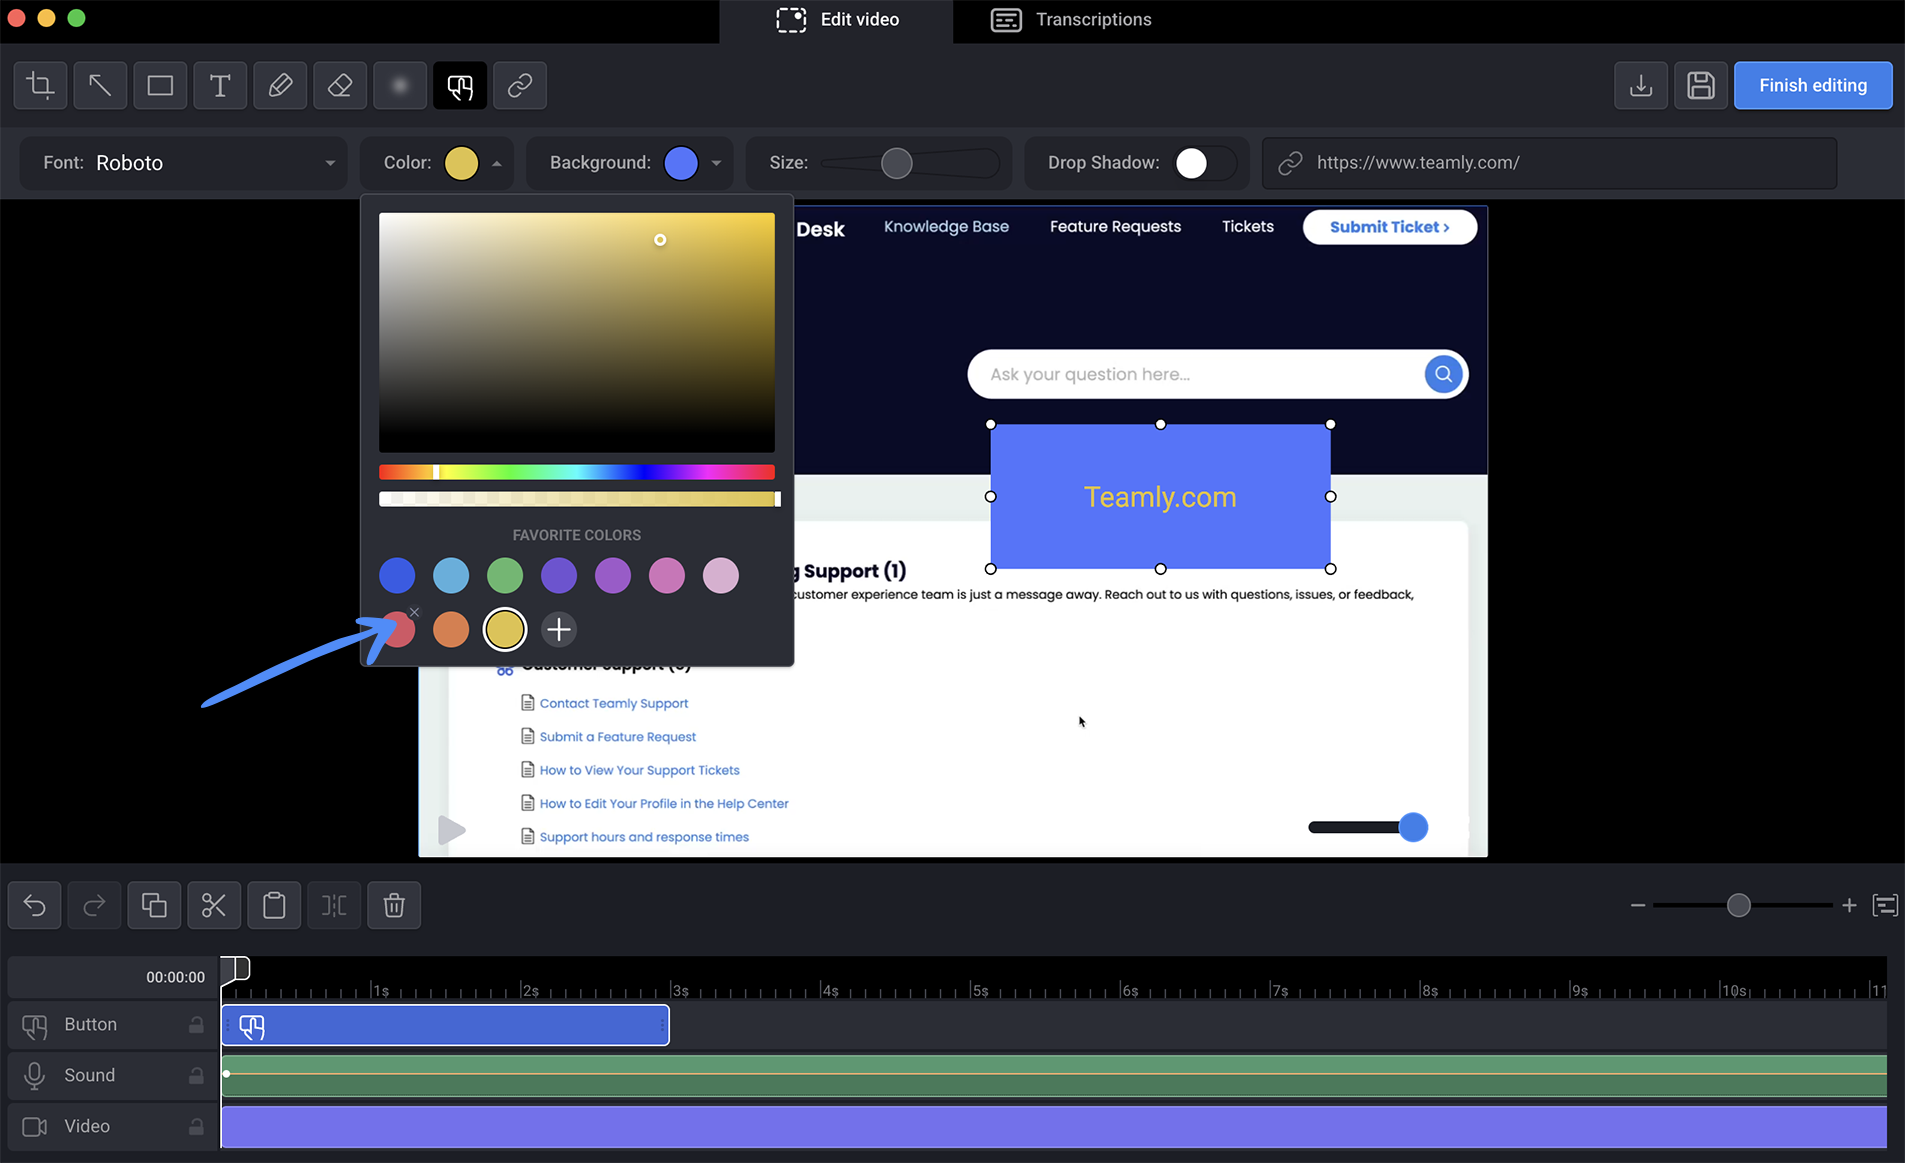Collapse the text Color picker dropdown

(x=496, y=163)
